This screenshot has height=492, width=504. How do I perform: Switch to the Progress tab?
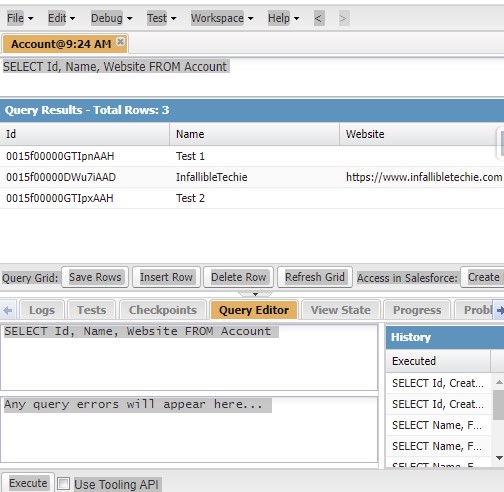pyautogui.click(x=417, y=310)
